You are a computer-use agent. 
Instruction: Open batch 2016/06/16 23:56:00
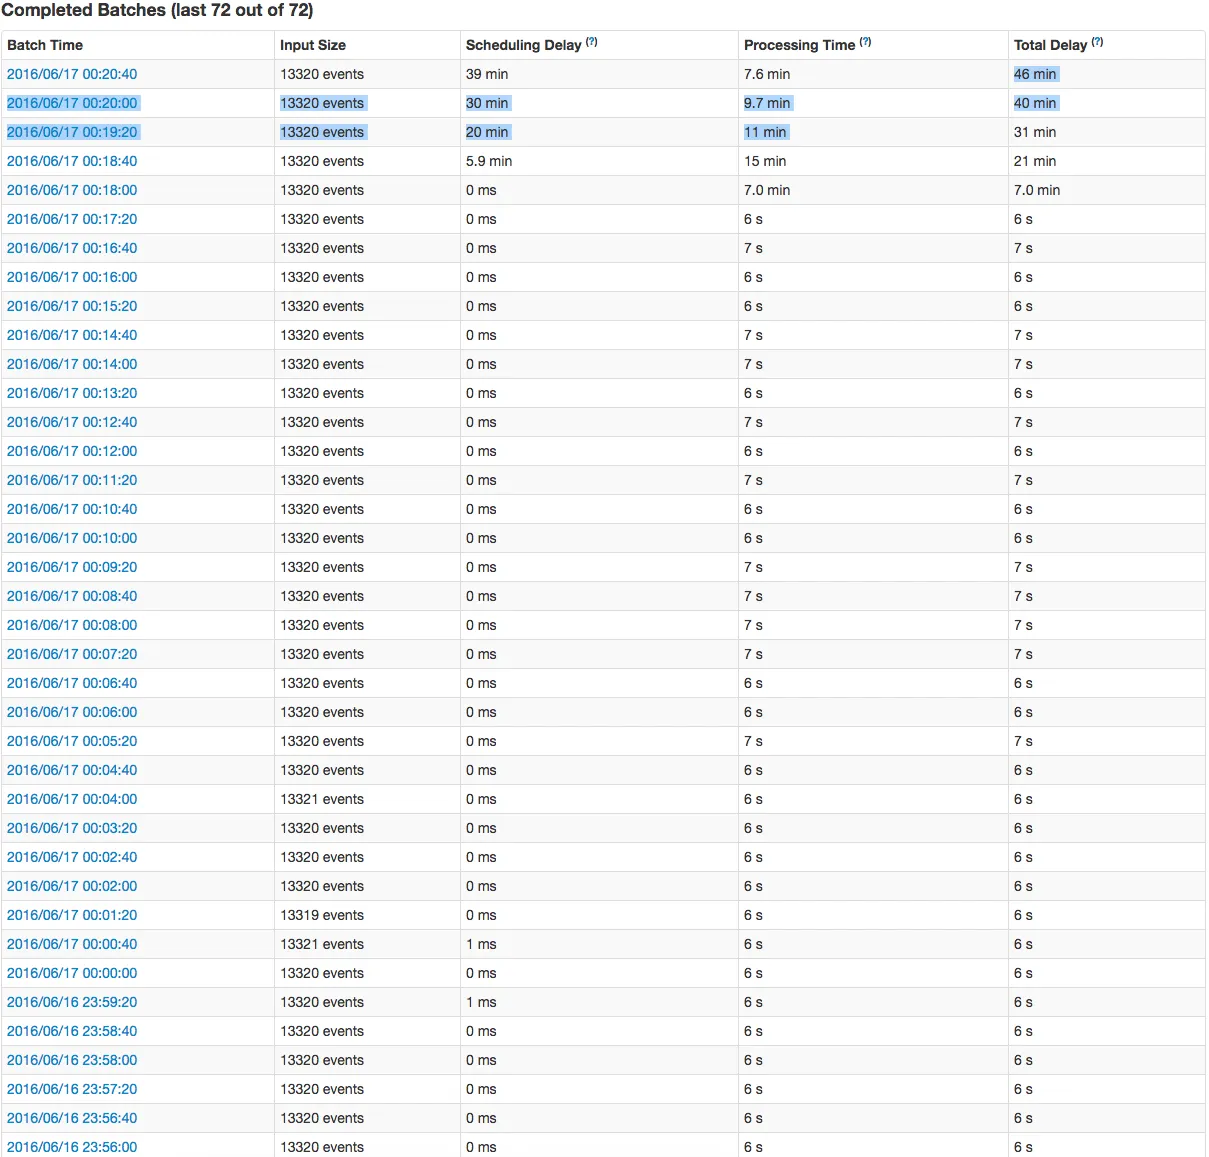[72, 1147]
